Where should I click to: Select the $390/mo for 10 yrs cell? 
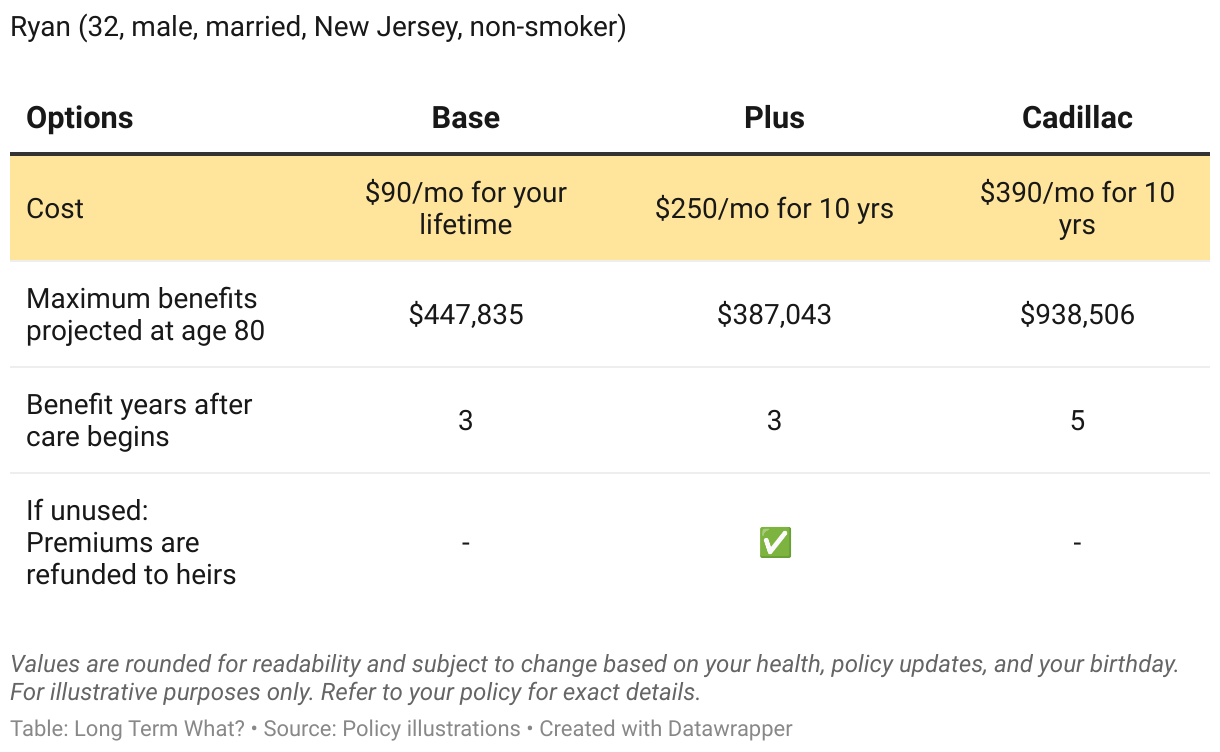(x=1077, y=208)
